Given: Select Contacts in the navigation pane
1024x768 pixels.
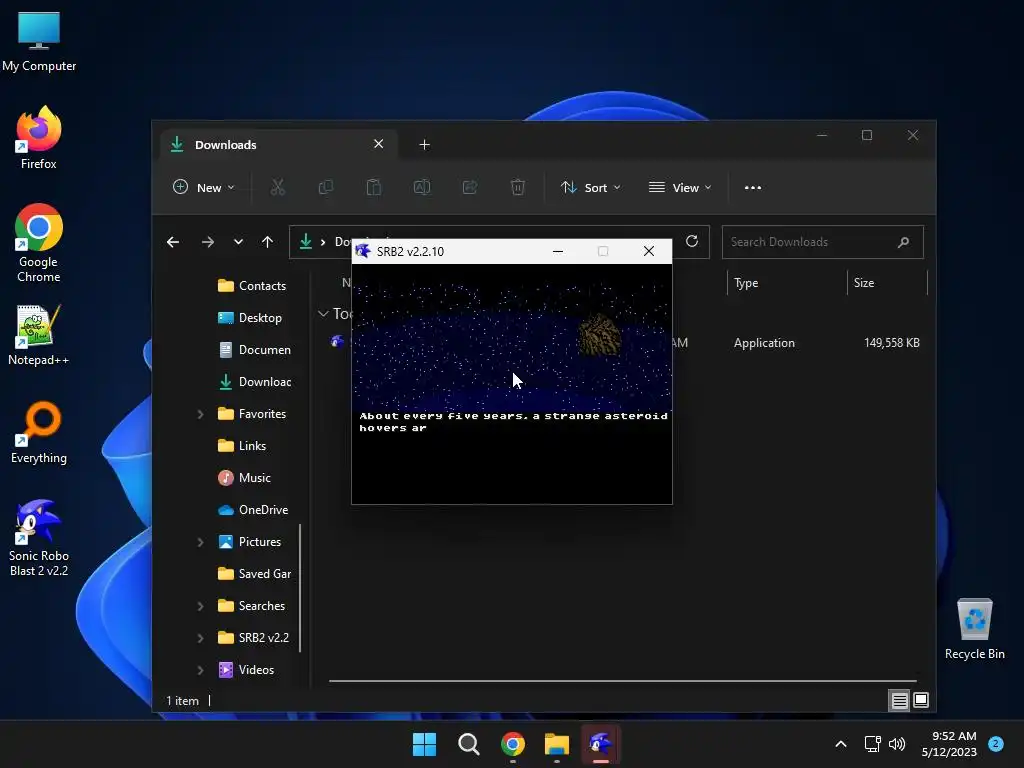Looking at the screenshot, I should coord(252,286).
